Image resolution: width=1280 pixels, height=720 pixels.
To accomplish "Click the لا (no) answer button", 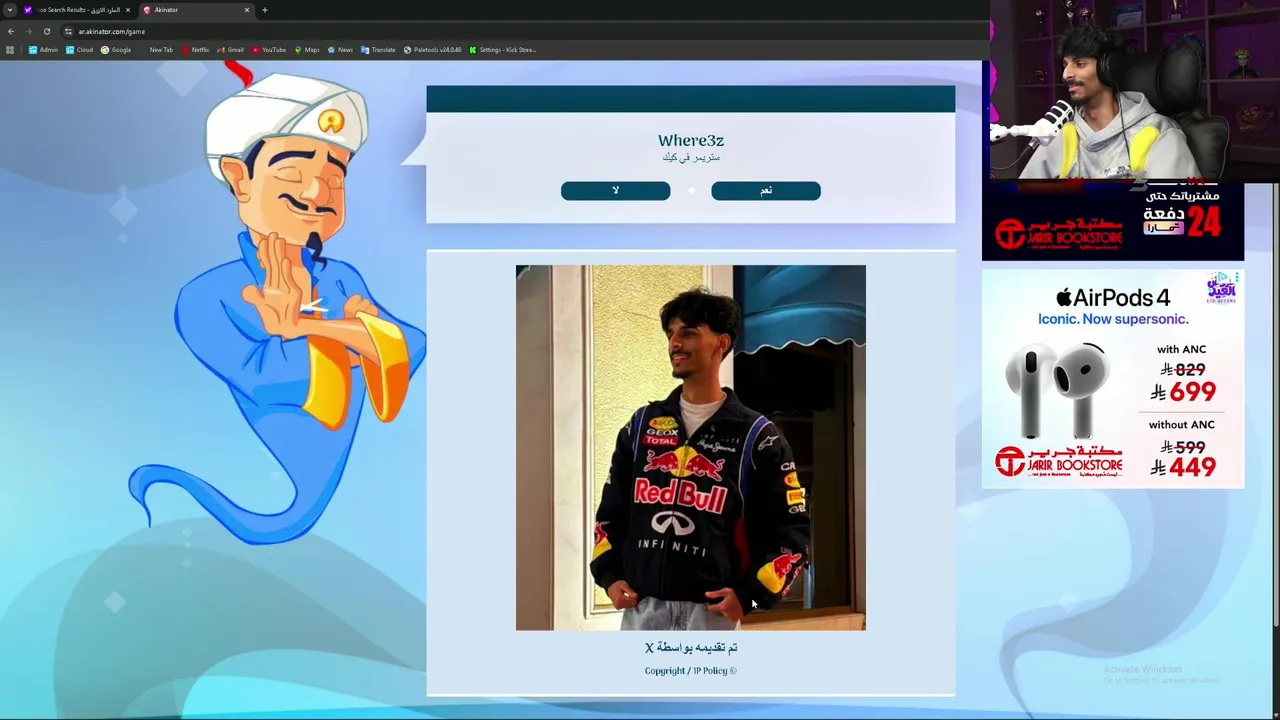I will click(x=615, y=190).
